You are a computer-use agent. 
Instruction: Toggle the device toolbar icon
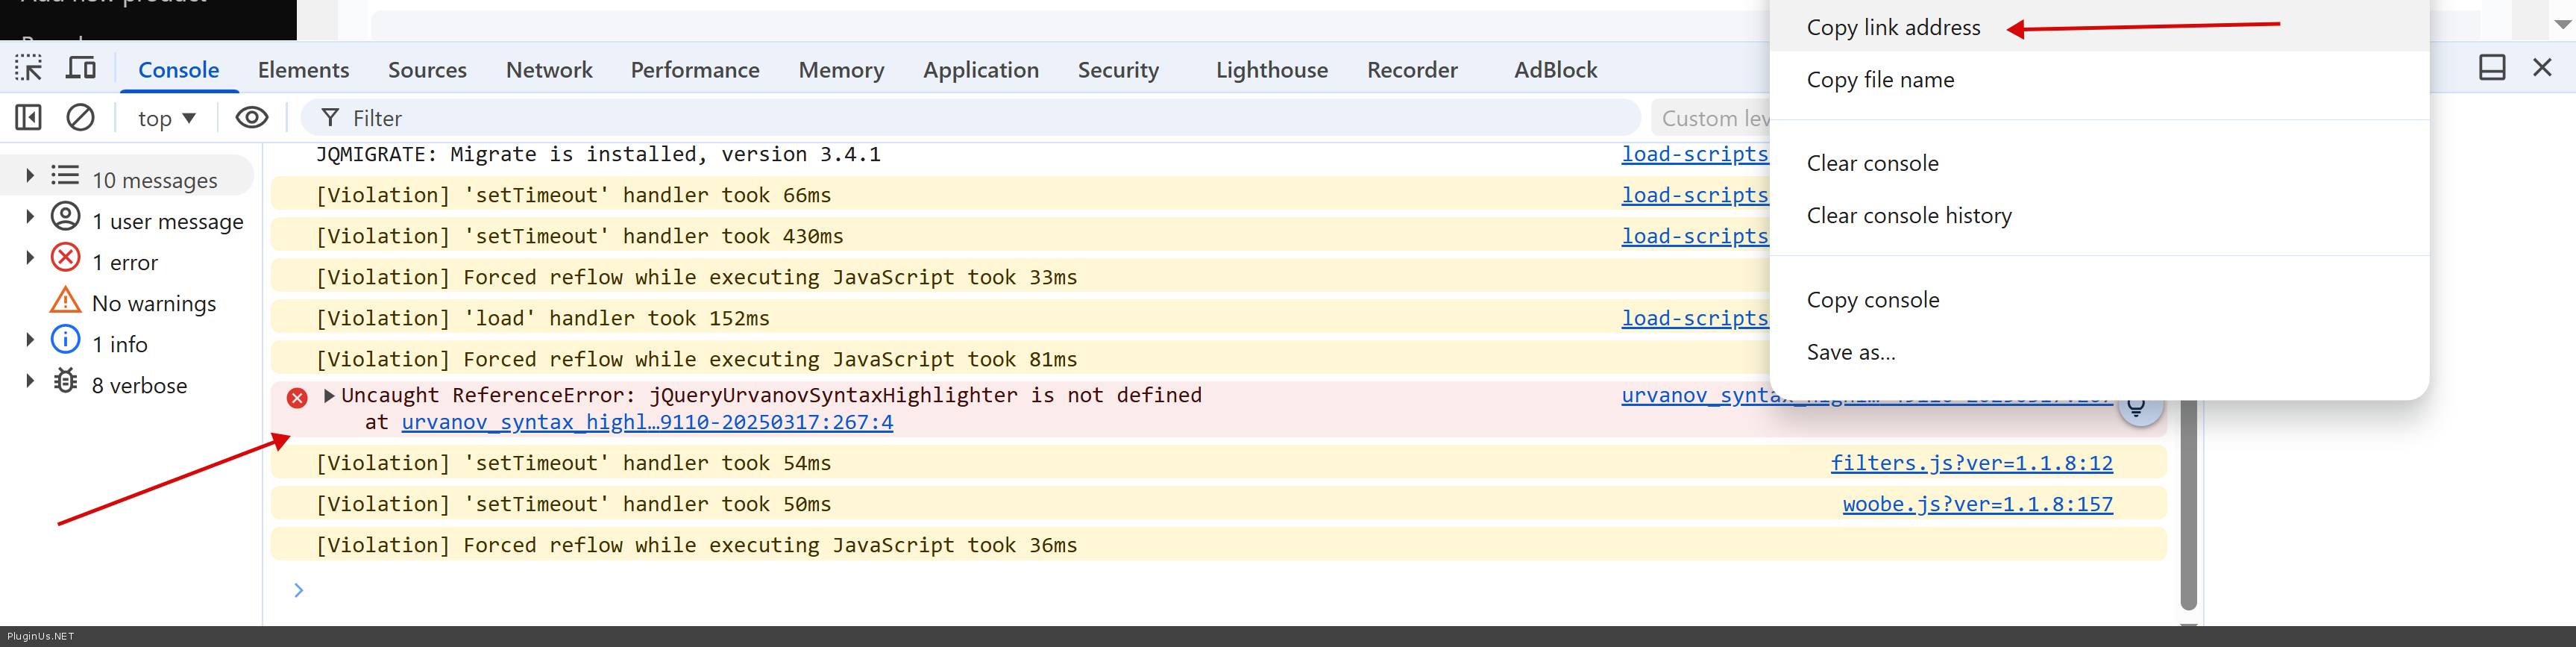(81, 68)
